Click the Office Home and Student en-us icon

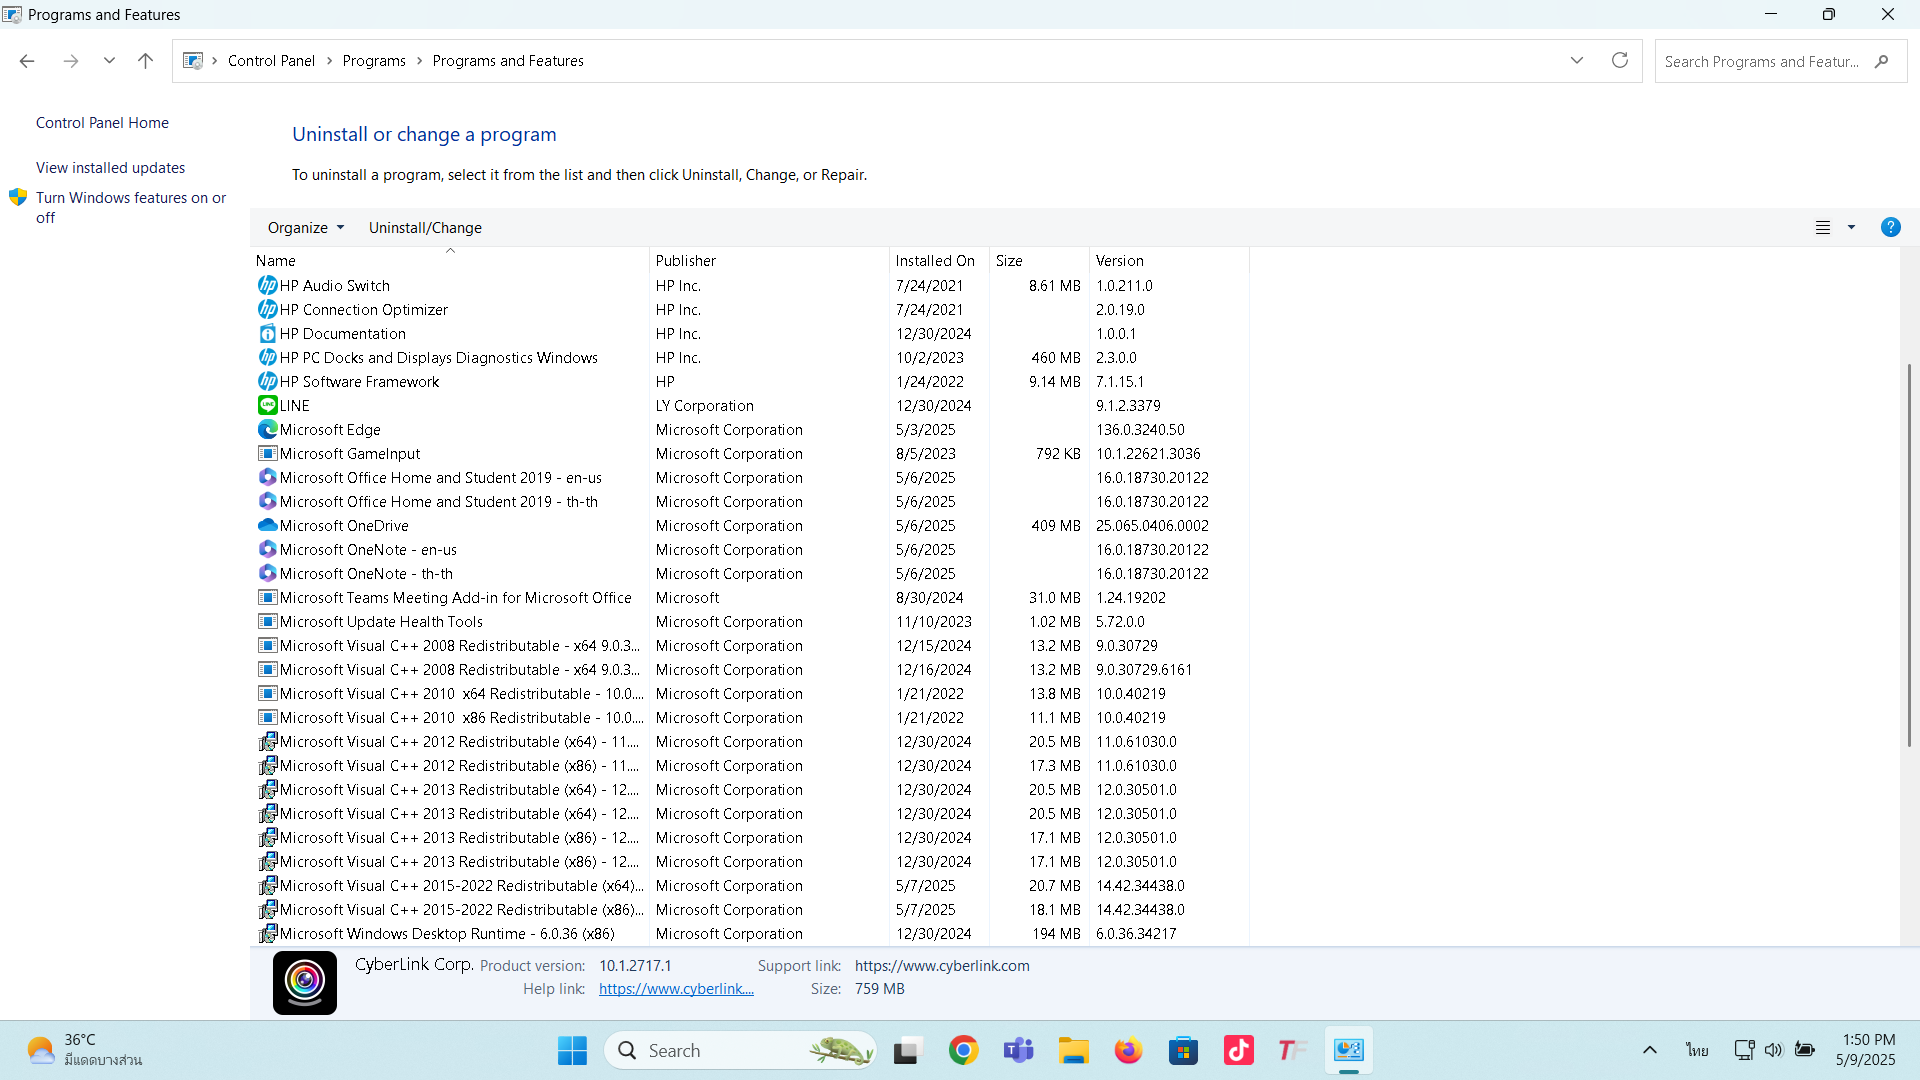click(x=267, y=478)
